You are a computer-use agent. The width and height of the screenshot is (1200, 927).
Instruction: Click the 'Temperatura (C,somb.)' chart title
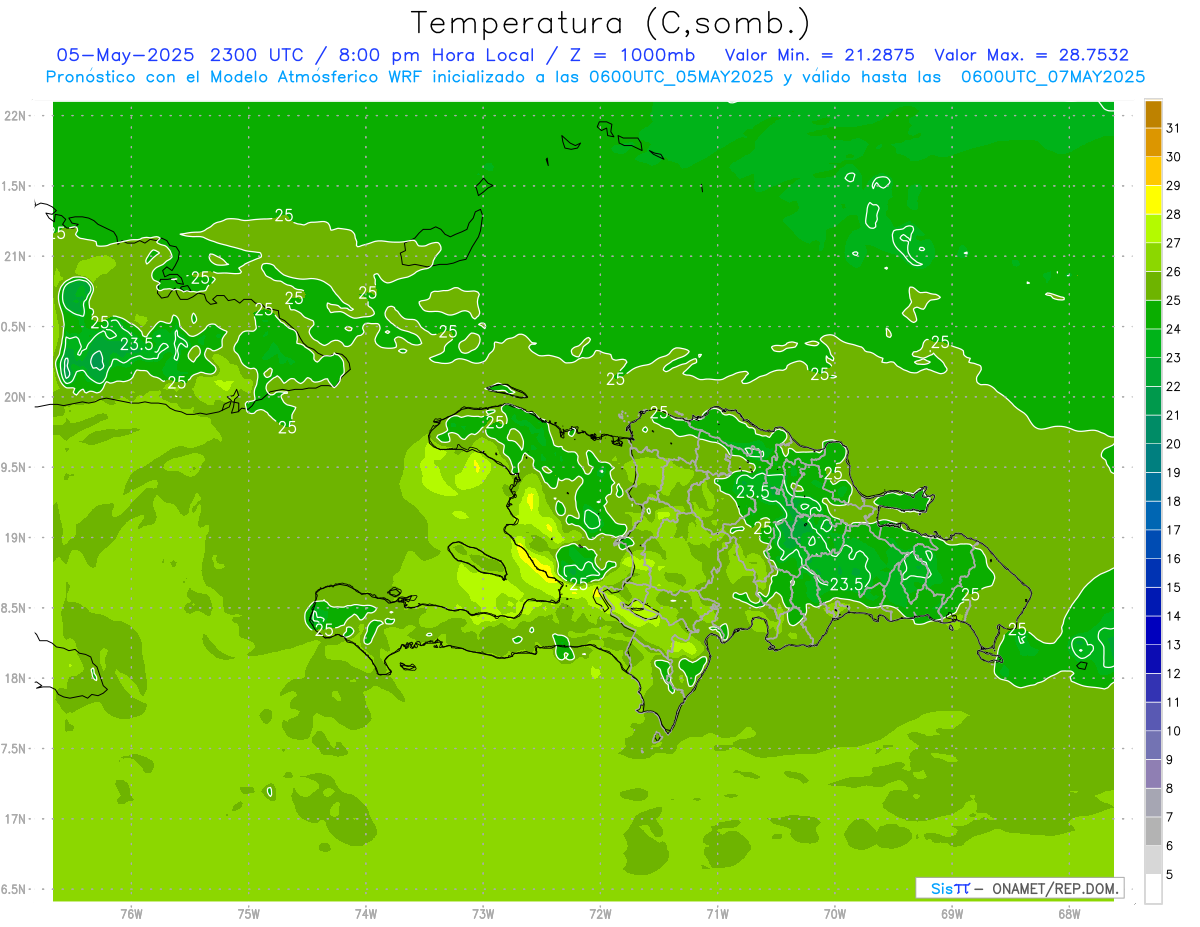point(611,23)
